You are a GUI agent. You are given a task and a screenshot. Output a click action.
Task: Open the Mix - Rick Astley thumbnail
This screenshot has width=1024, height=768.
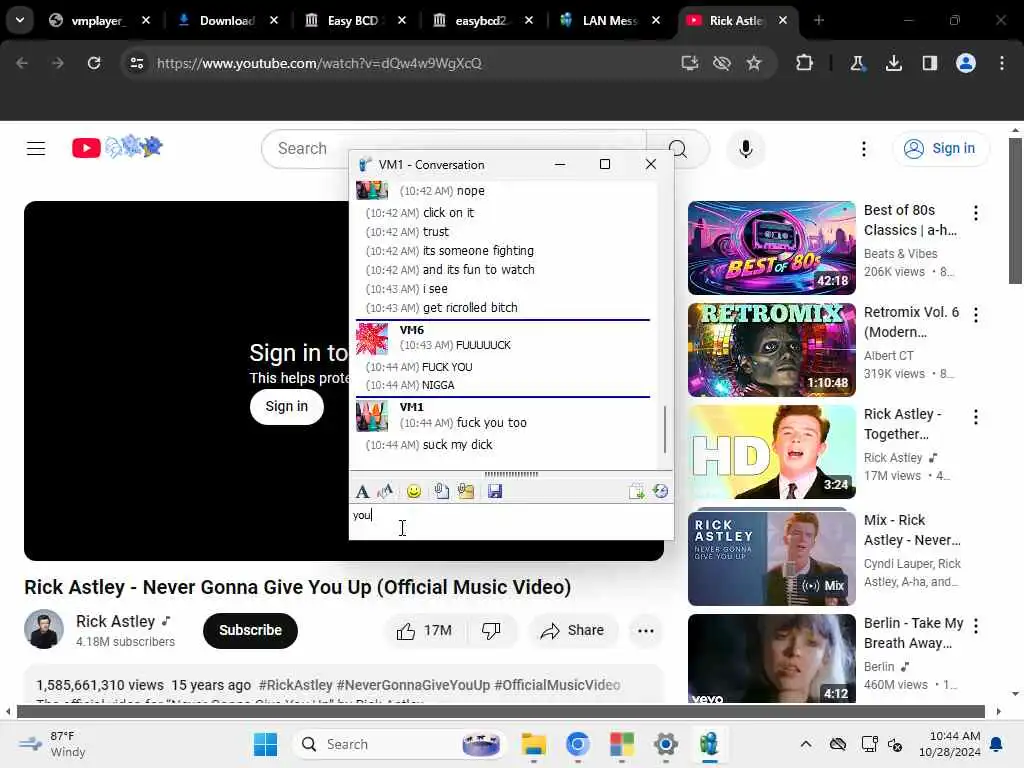[x=771, y=558]
